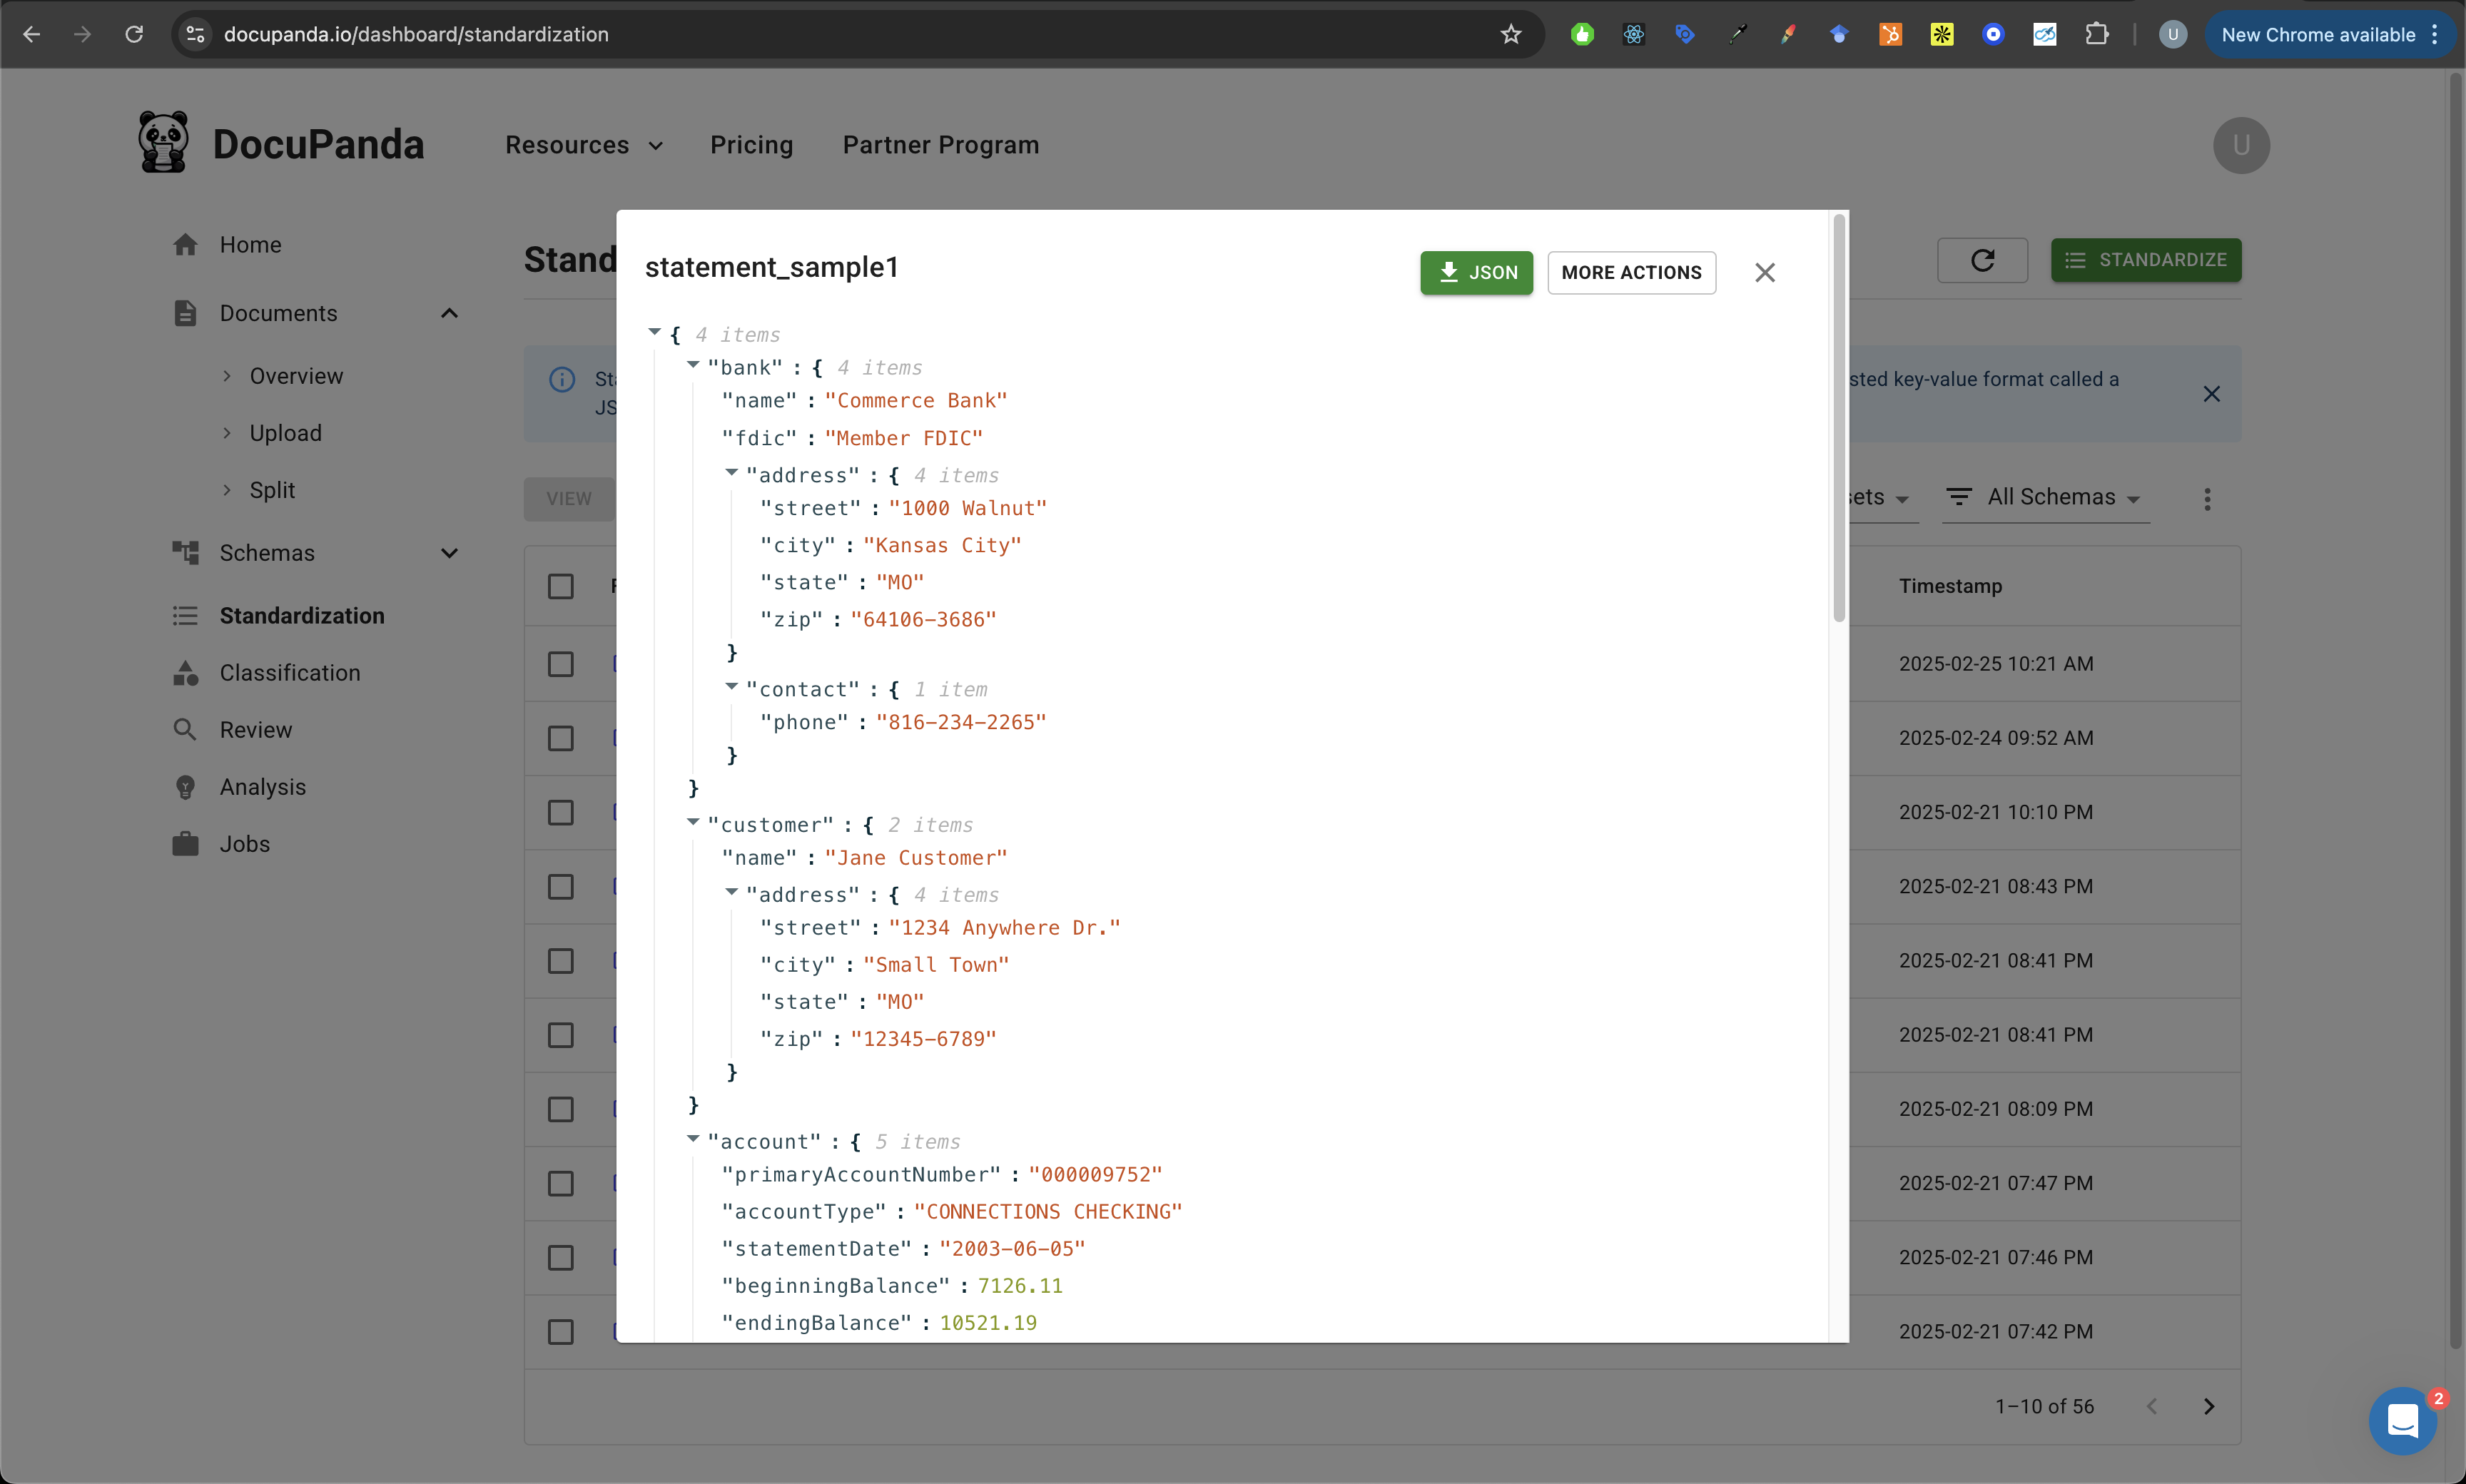Viewport: 2466px width, 1484px height.
Task: Dismiss the info banner with its X icon
Action: [2211, 394]
